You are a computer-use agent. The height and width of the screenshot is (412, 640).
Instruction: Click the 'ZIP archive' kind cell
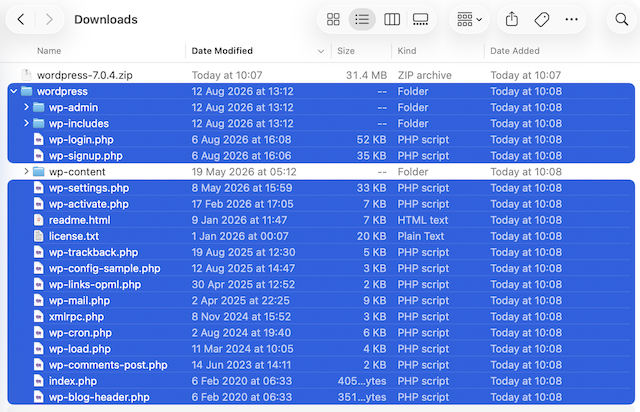[x=424, y=75]
